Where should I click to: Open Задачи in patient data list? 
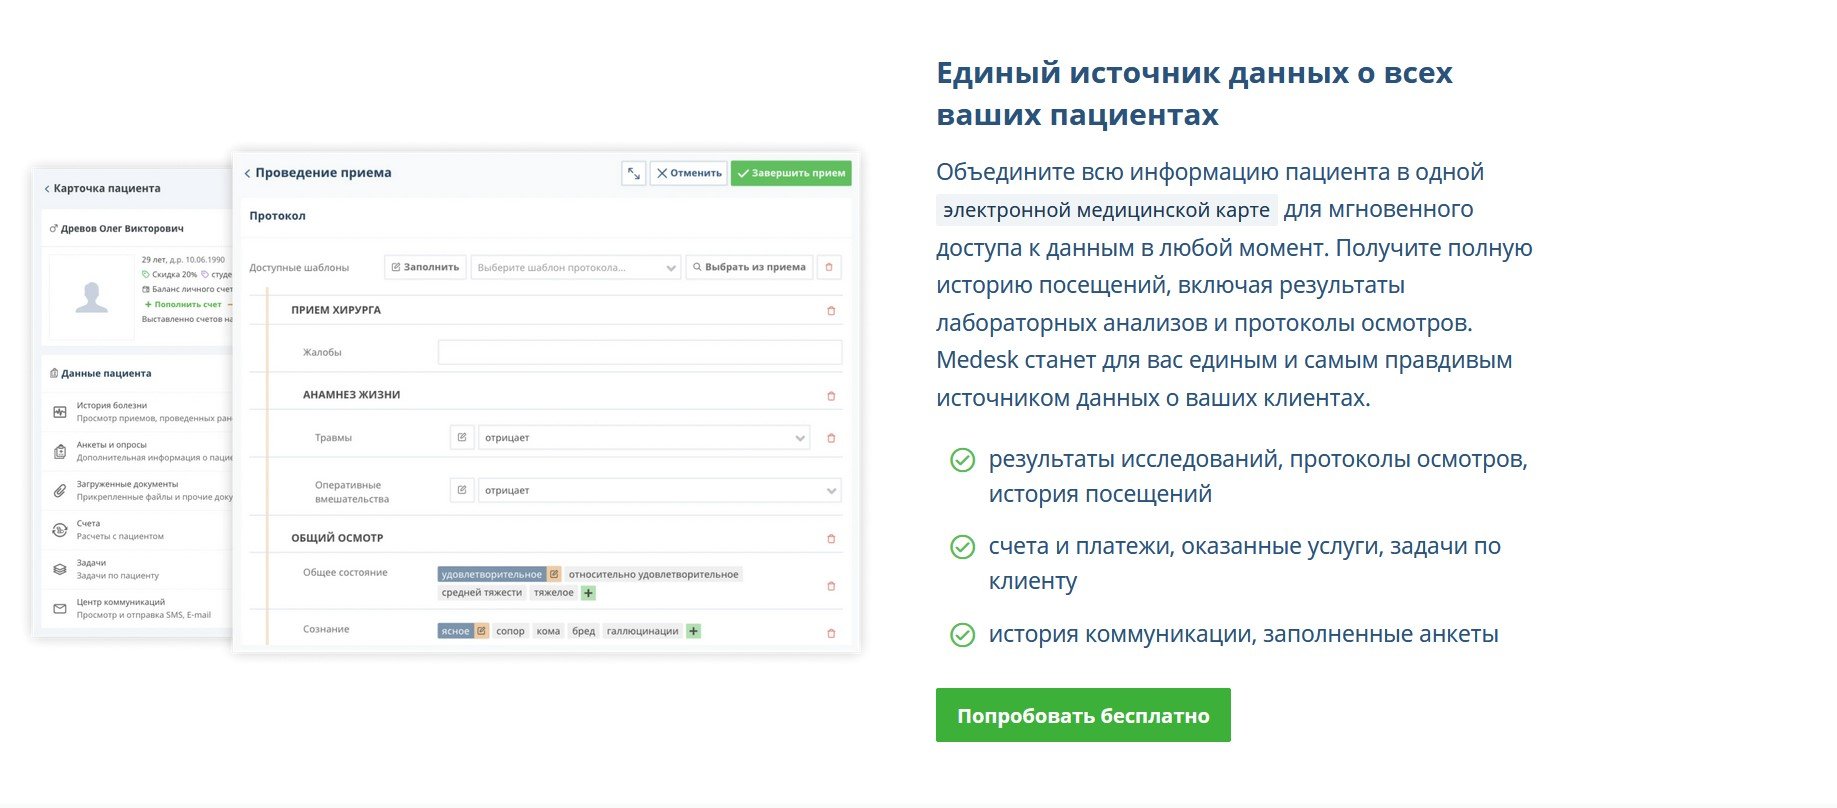click(x=91, y=563)
